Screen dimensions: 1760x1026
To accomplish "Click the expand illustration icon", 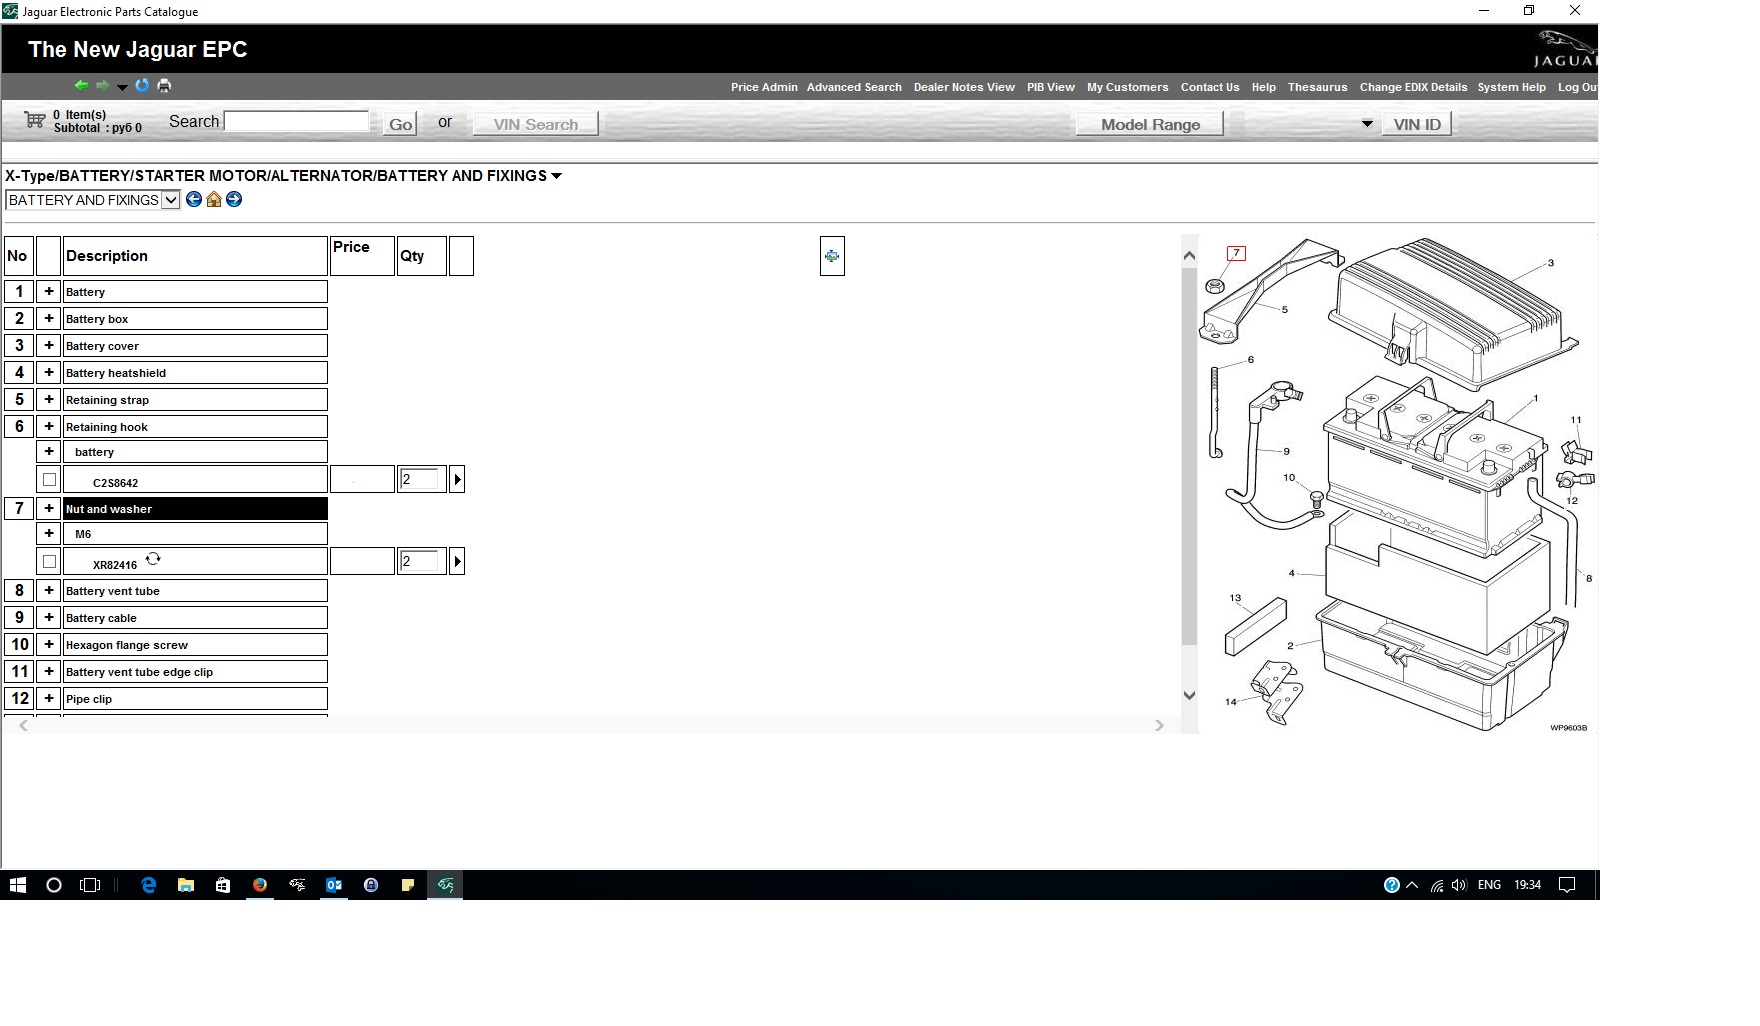I will tap(831, 256).
